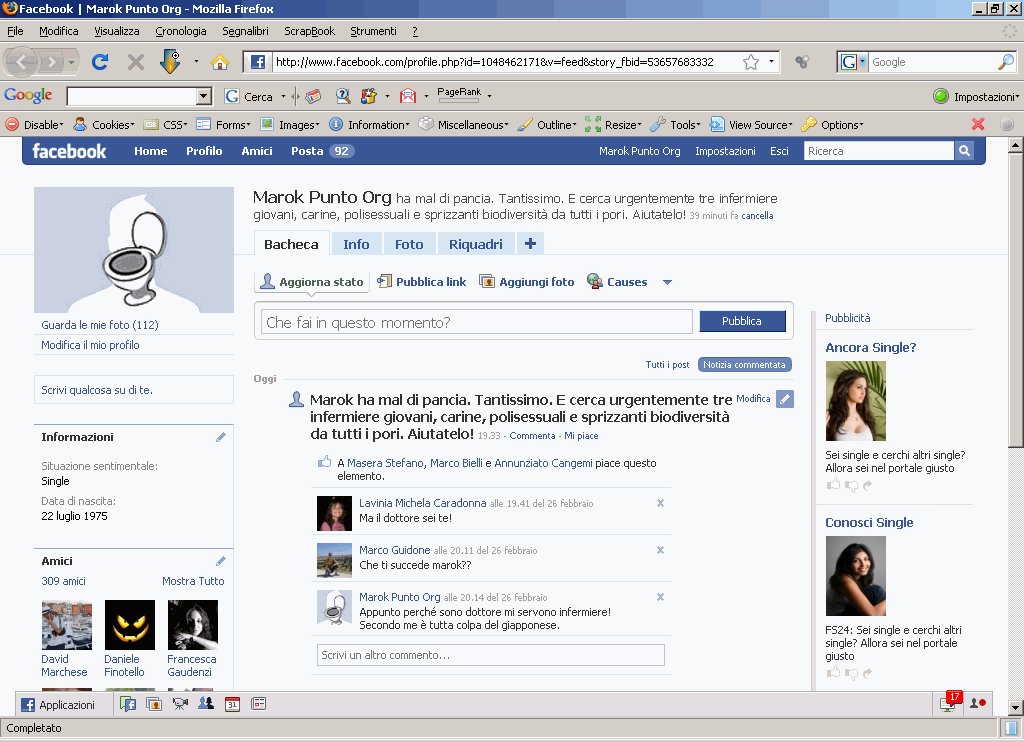This screenshot has height=742, width=1024.
Task: Bookmark this page with the star icon
Action: 751,62
